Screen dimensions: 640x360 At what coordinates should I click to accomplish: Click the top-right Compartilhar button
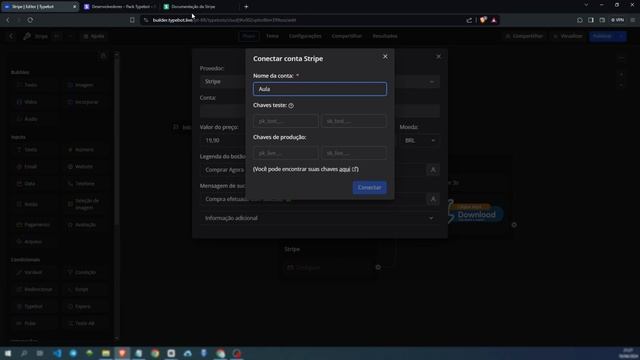pos(524,36)
